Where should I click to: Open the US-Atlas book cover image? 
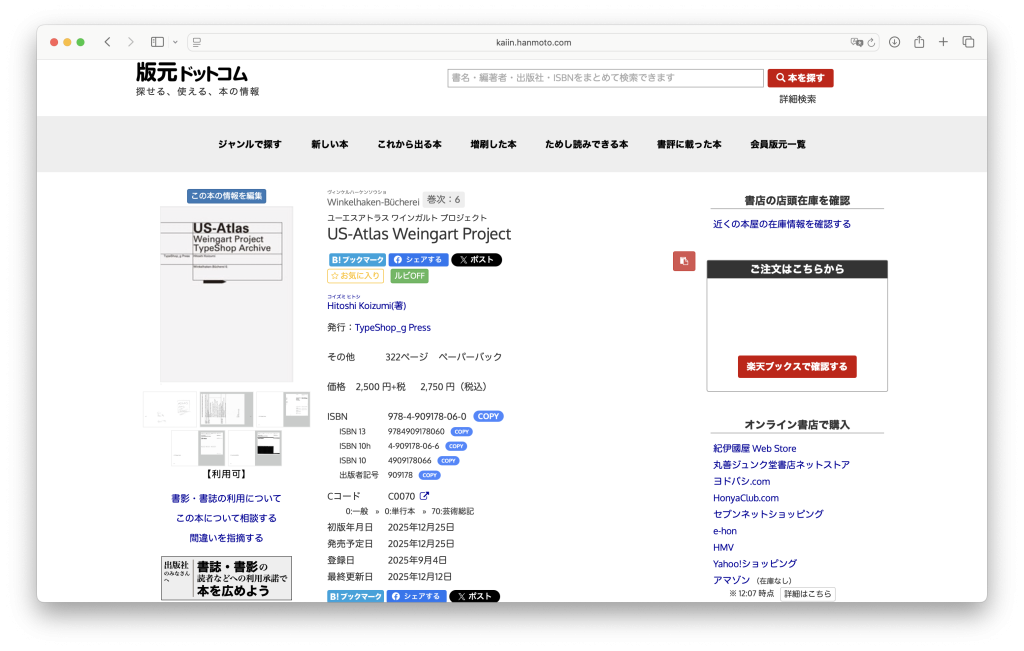click(227, 294)
